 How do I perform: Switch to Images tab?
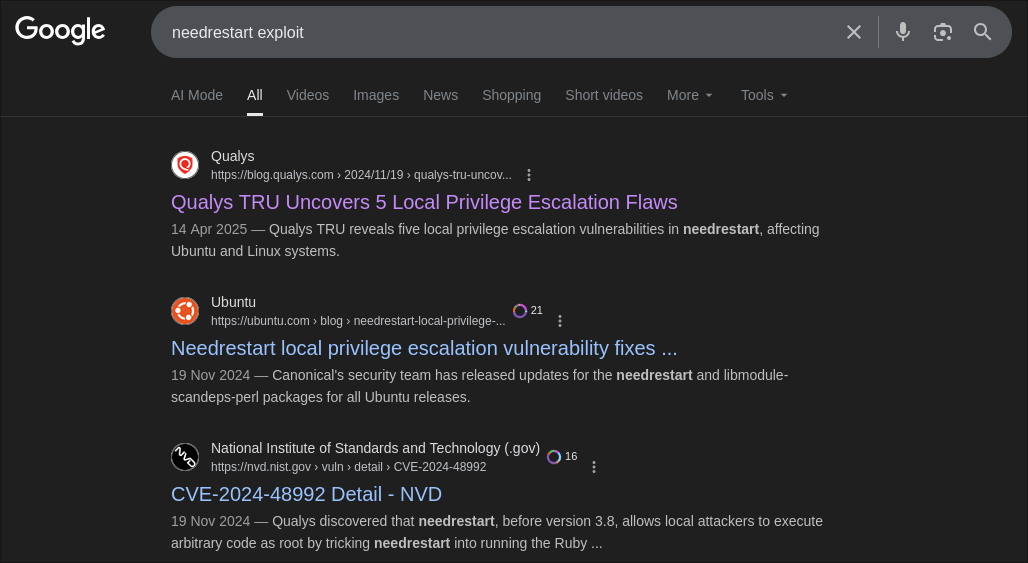376,95
